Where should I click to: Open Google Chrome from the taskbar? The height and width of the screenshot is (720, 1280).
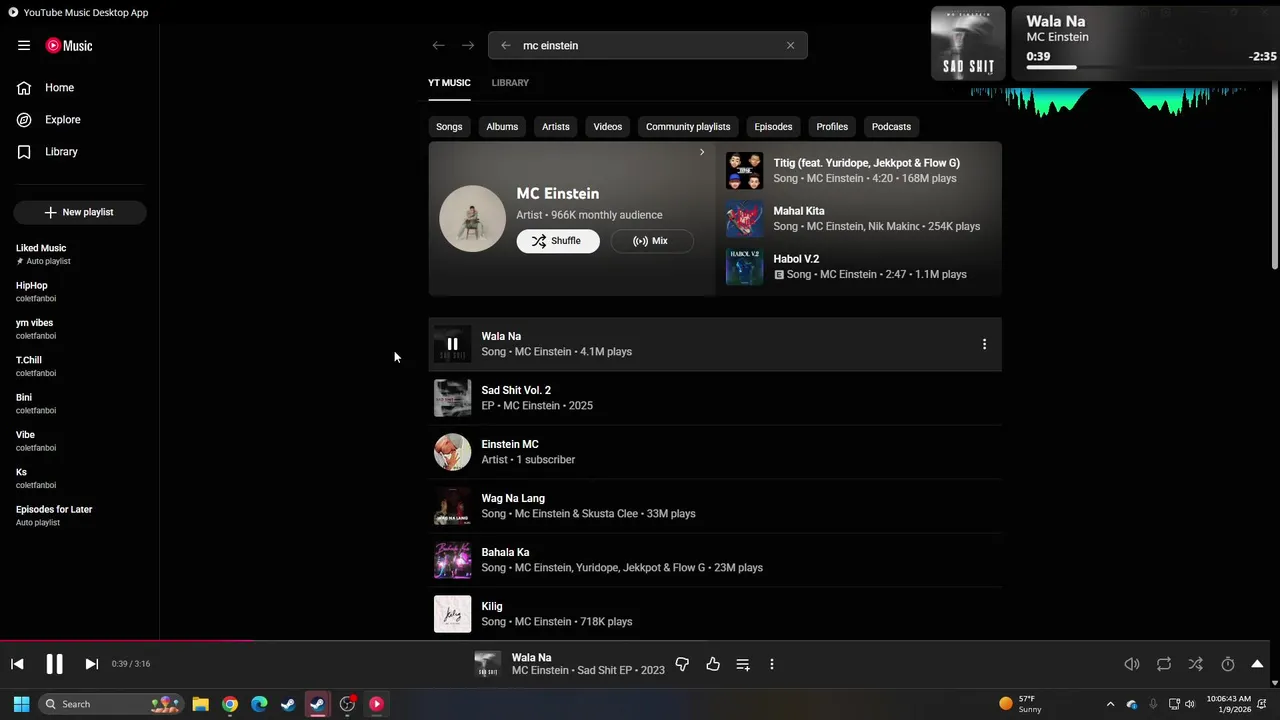coord(230,704)
